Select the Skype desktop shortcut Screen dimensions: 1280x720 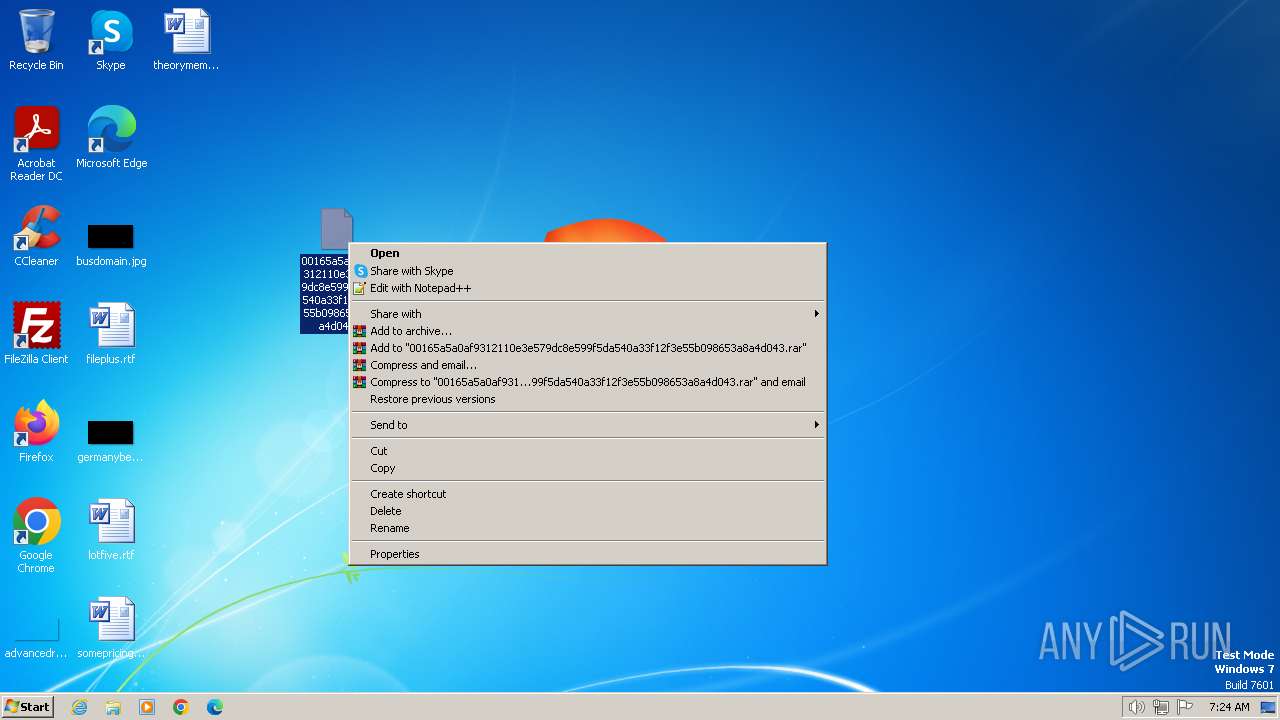click(111, 40)
